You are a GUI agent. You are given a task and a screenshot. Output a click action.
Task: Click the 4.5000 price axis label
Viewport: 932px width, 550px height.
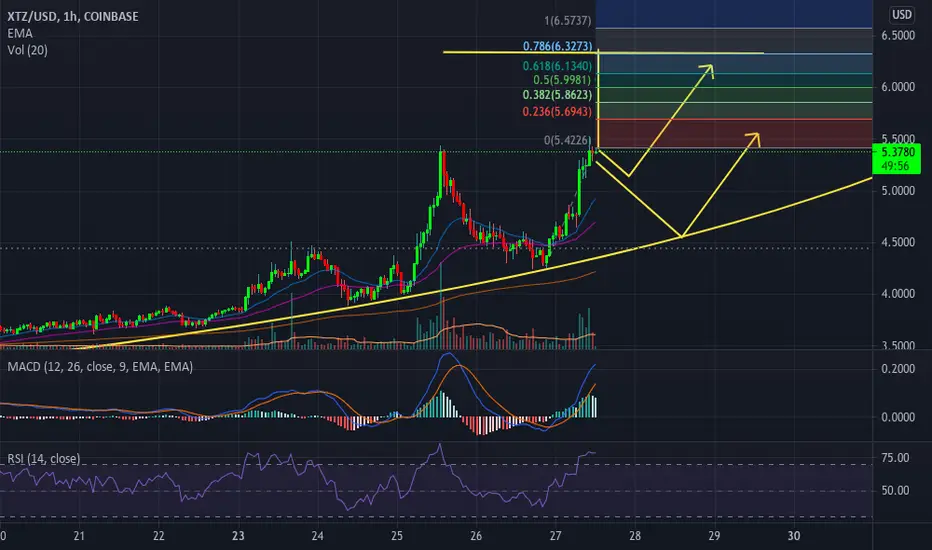[x=898, y=242]
